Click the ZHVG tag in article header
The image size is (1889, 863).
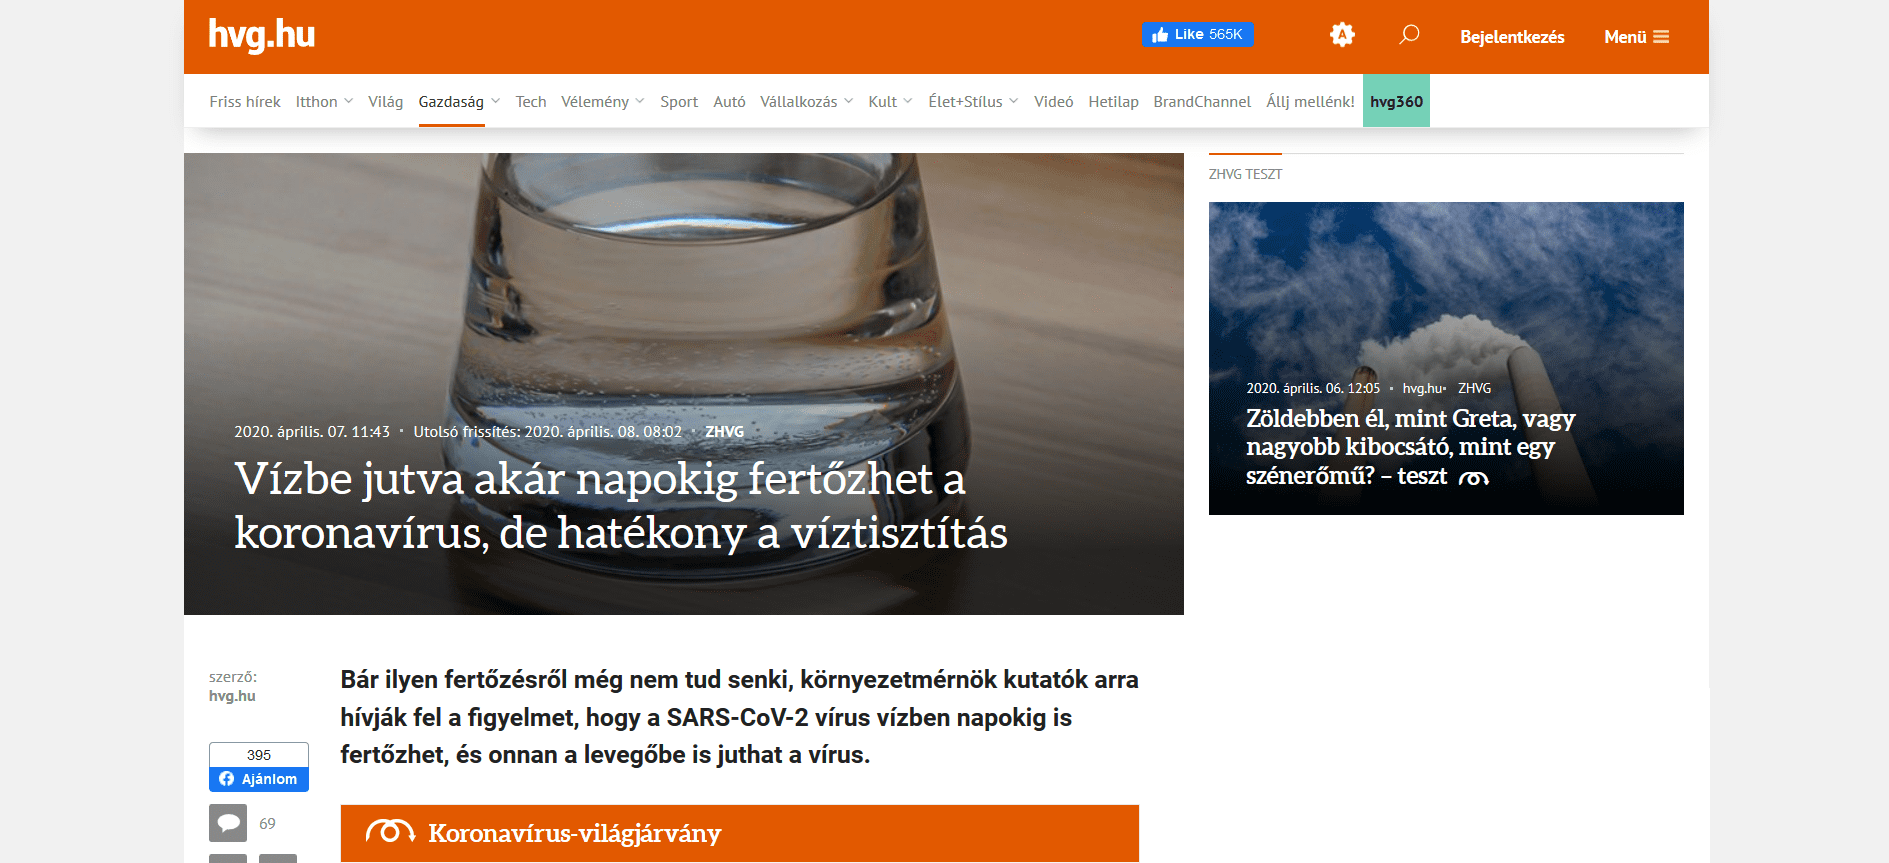click(724, 432)
